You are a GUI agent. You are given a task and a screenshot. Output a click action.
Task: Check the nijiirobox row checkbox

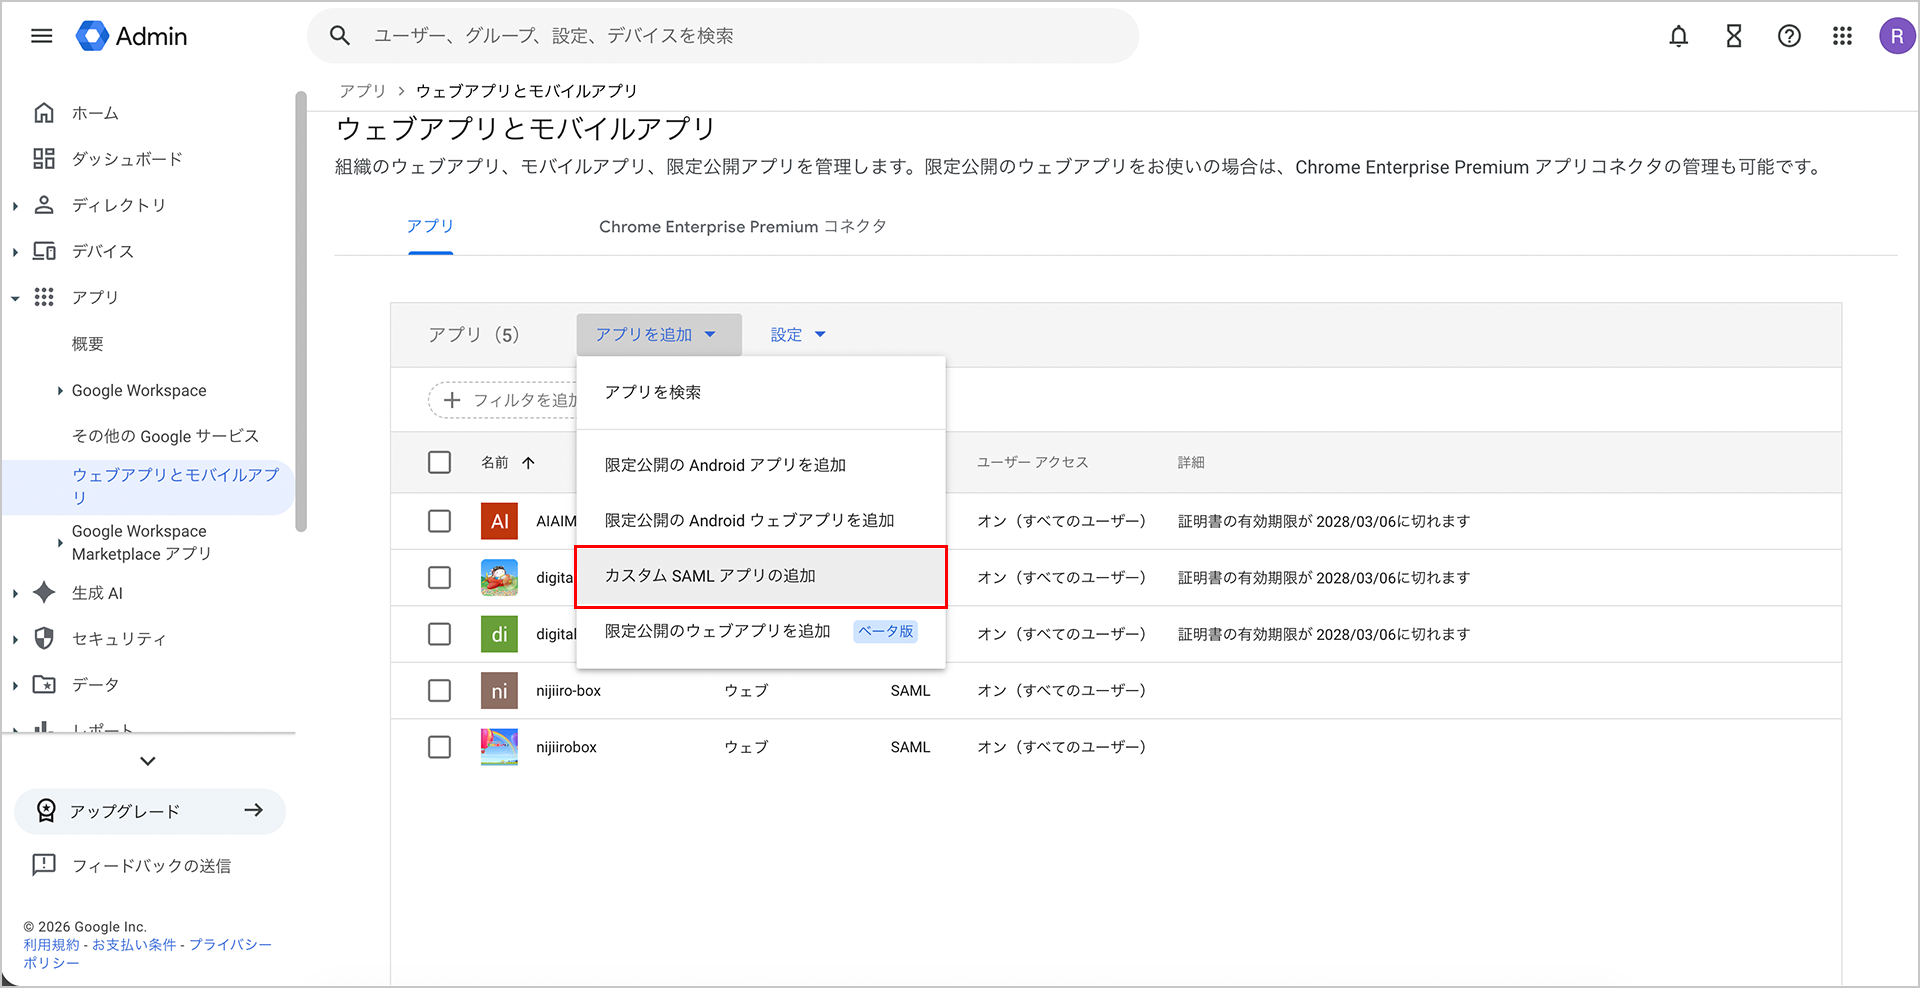[x=439, y=747]
